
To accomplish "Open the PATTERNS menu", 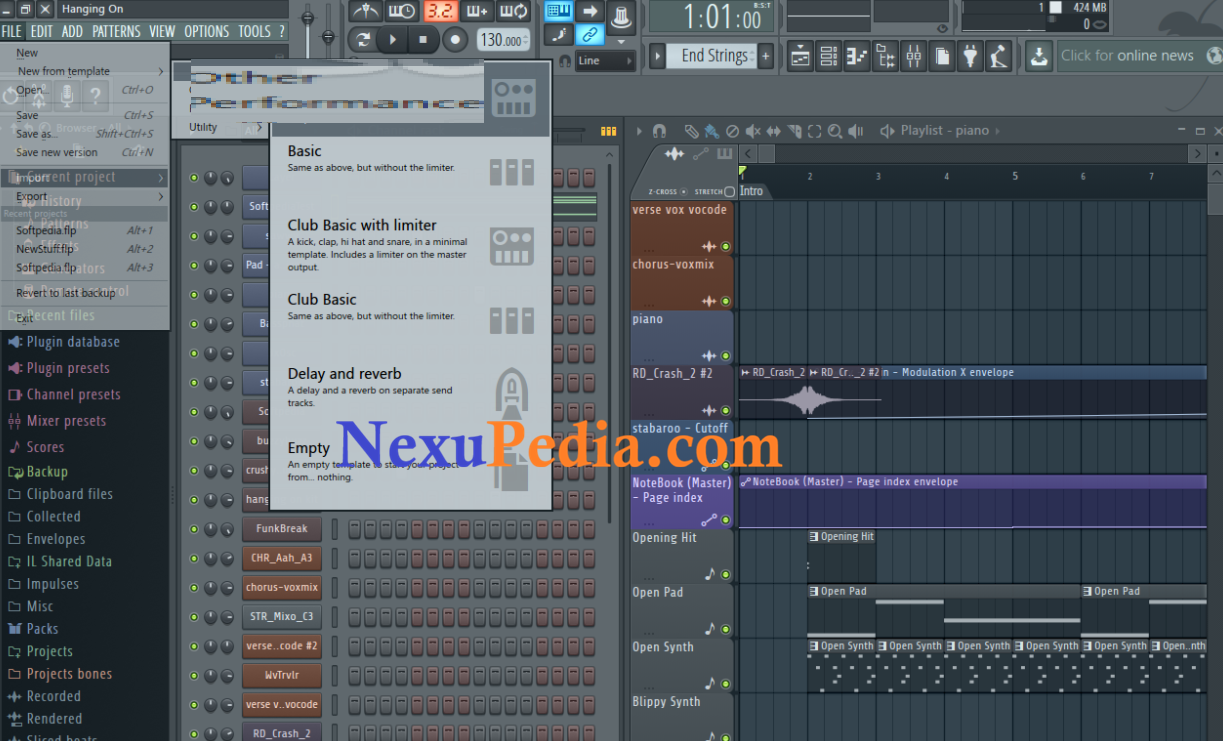I will pos(116,31).
